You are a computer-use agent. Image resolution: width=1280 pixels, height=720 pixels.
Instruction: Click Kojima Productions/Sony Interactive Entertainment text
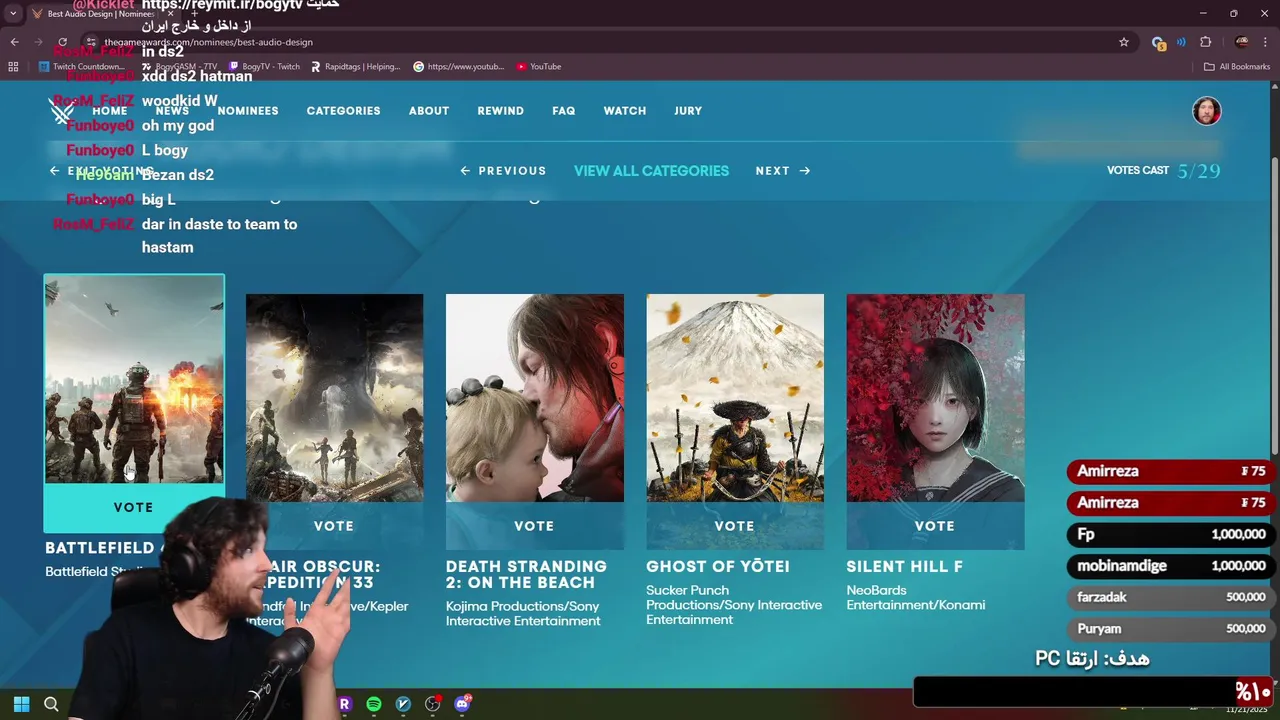[523, 614]
